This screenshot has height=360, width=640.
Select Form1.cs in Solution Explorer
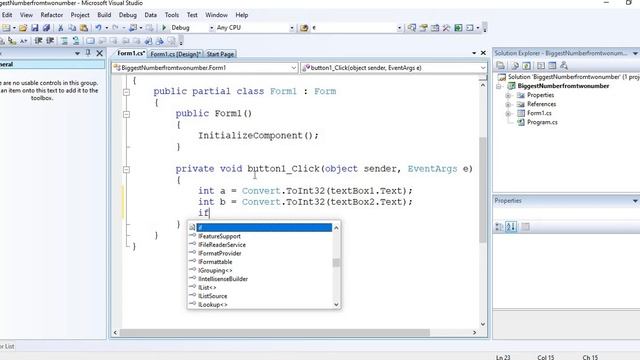click(x=539, y=113)
